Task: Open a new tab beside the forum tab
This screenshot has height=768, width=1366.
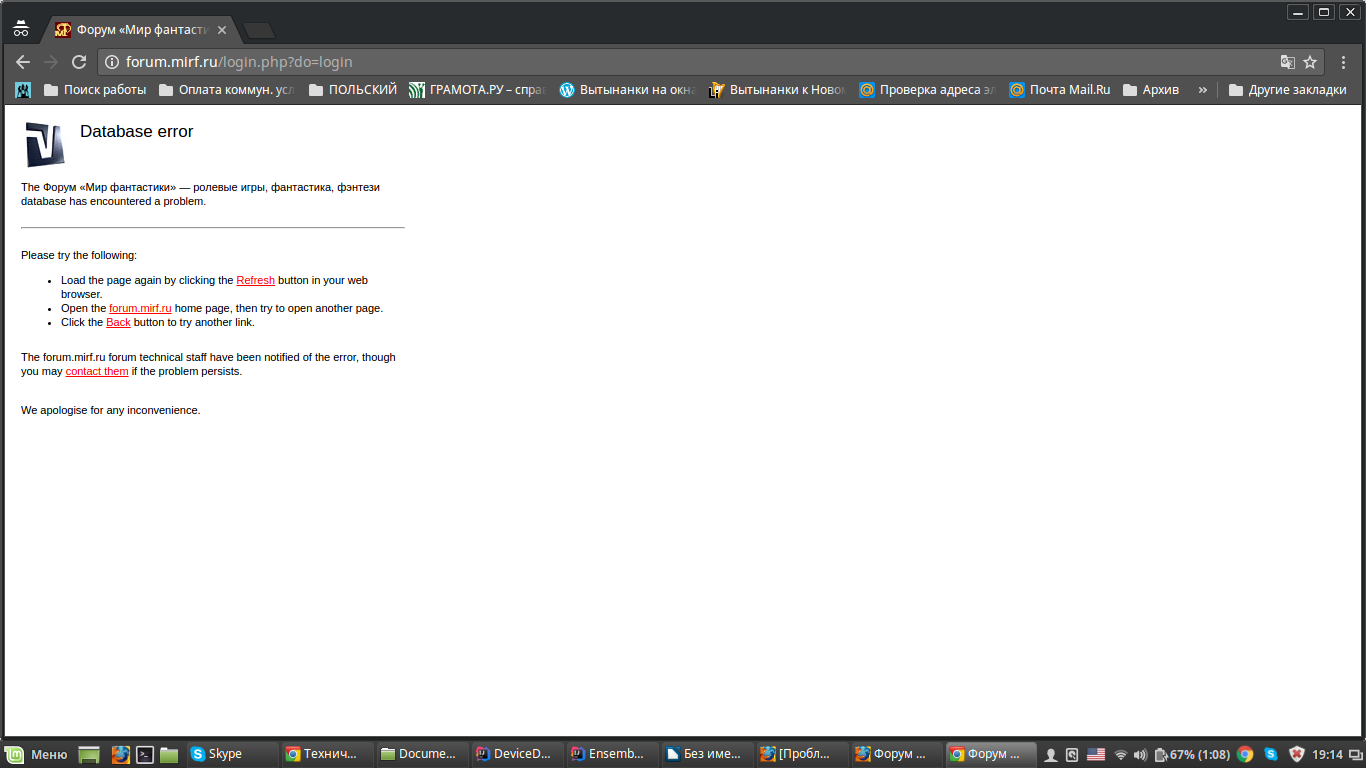Action: 258,30
